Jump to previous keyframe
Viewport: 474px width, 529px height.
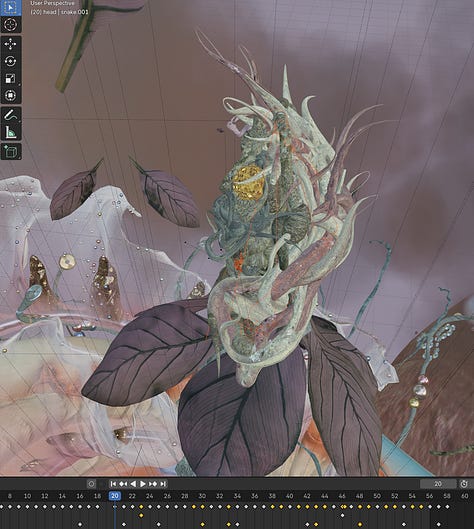pyautogui.click(x=123, y=484)
